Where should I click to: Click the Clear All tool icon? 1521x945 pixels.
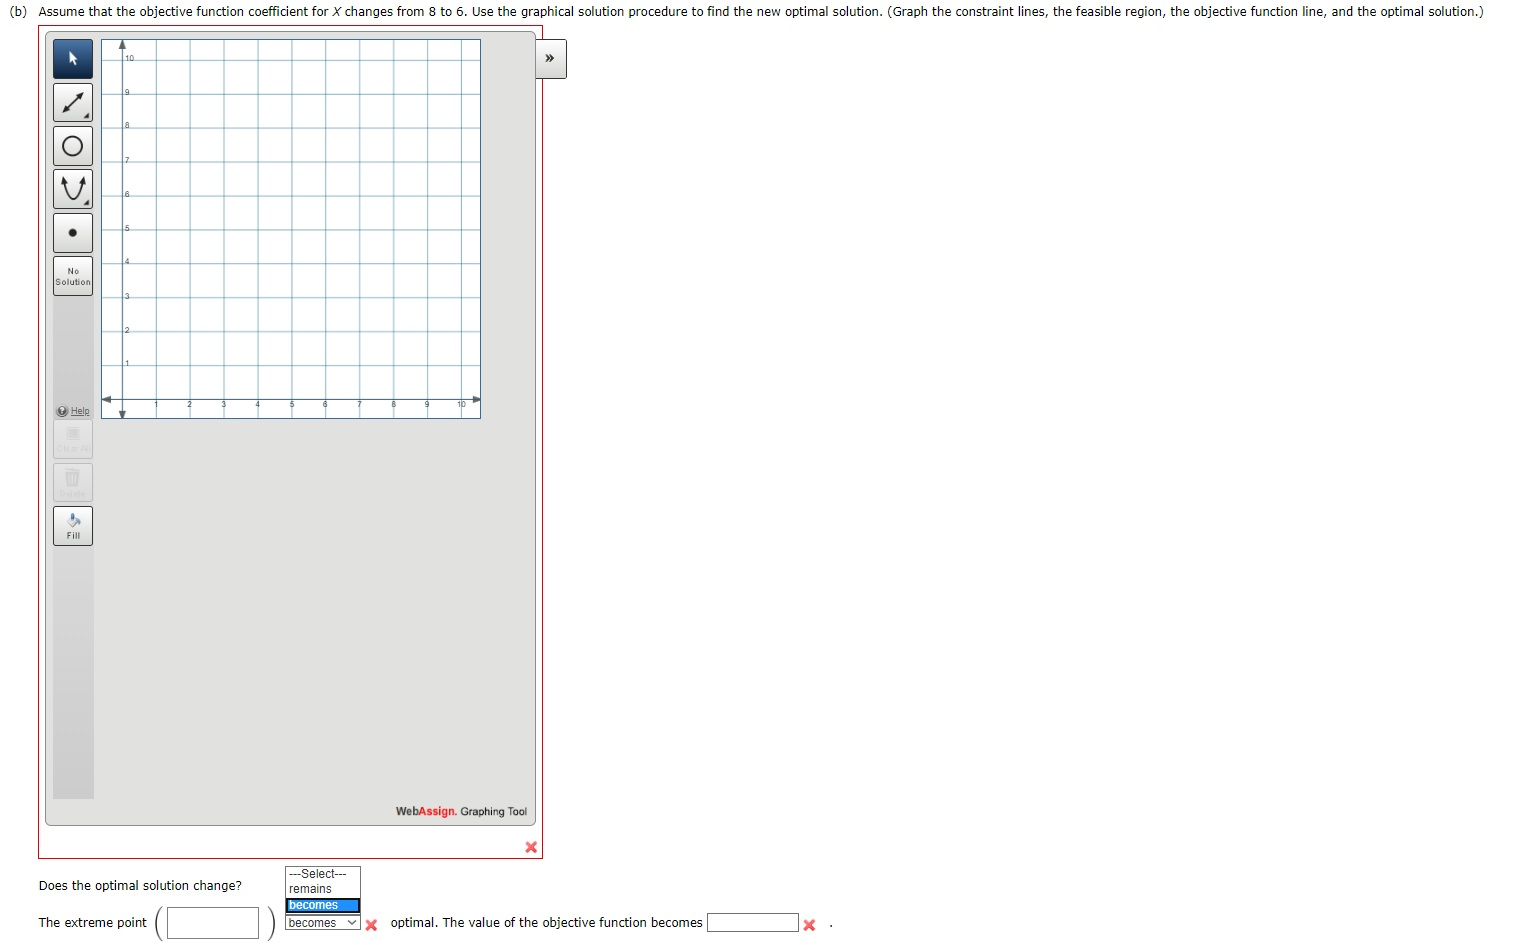tap(71, 438)
